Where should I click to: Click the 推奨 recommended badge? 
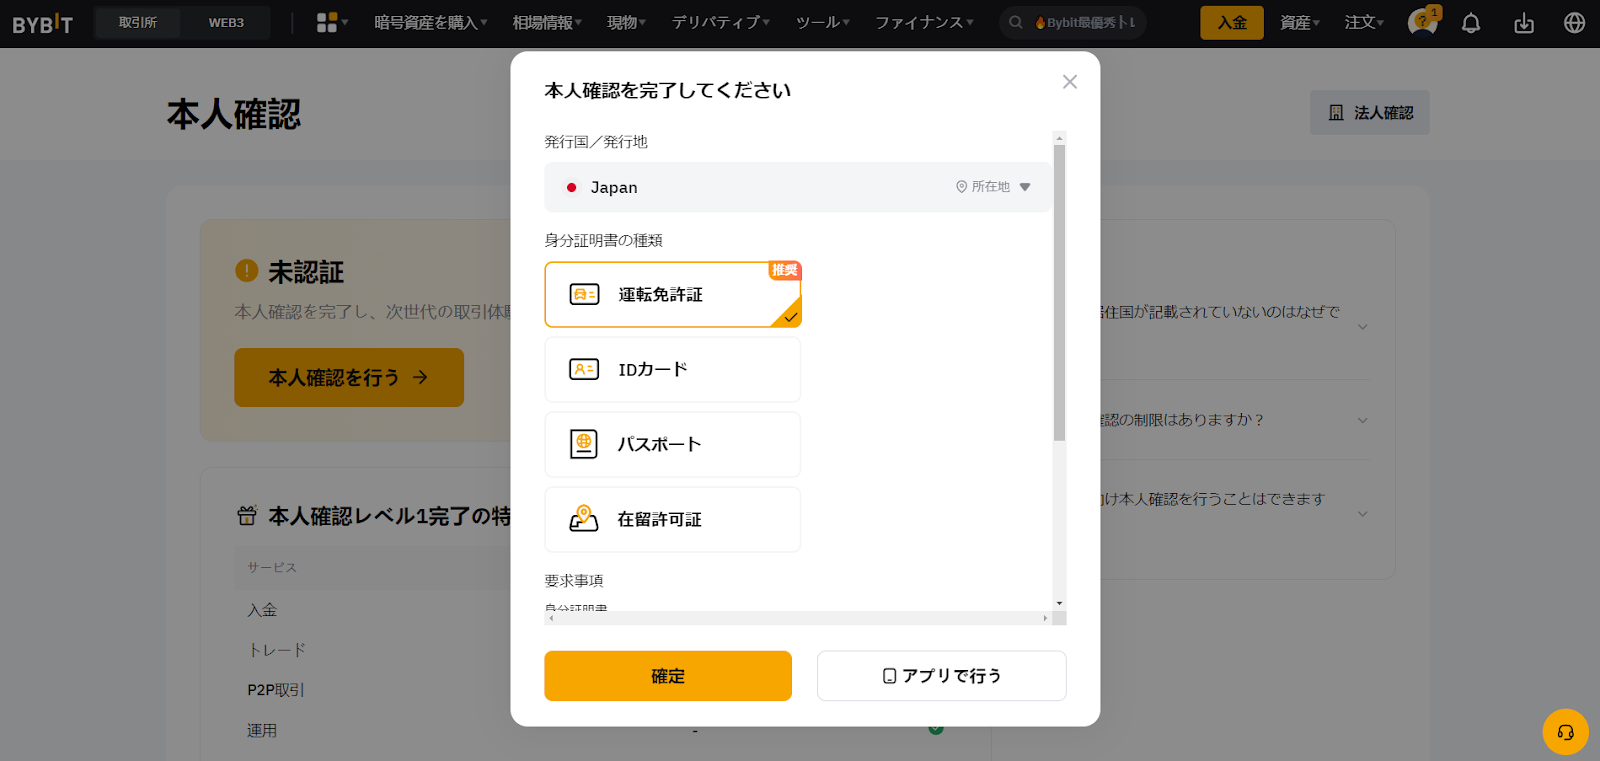[x=785, y=270]
